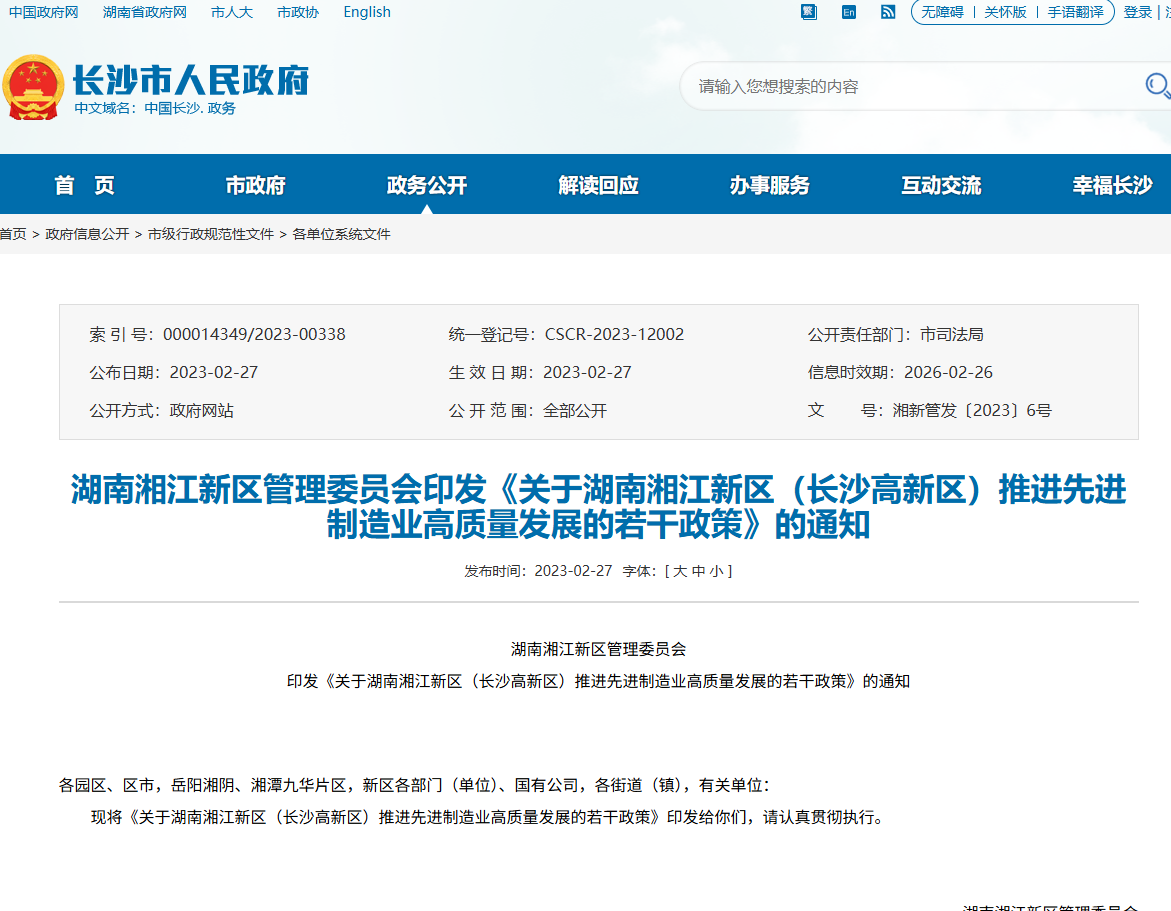Switch to 政务公开 navigation tab

coord(424,184)
